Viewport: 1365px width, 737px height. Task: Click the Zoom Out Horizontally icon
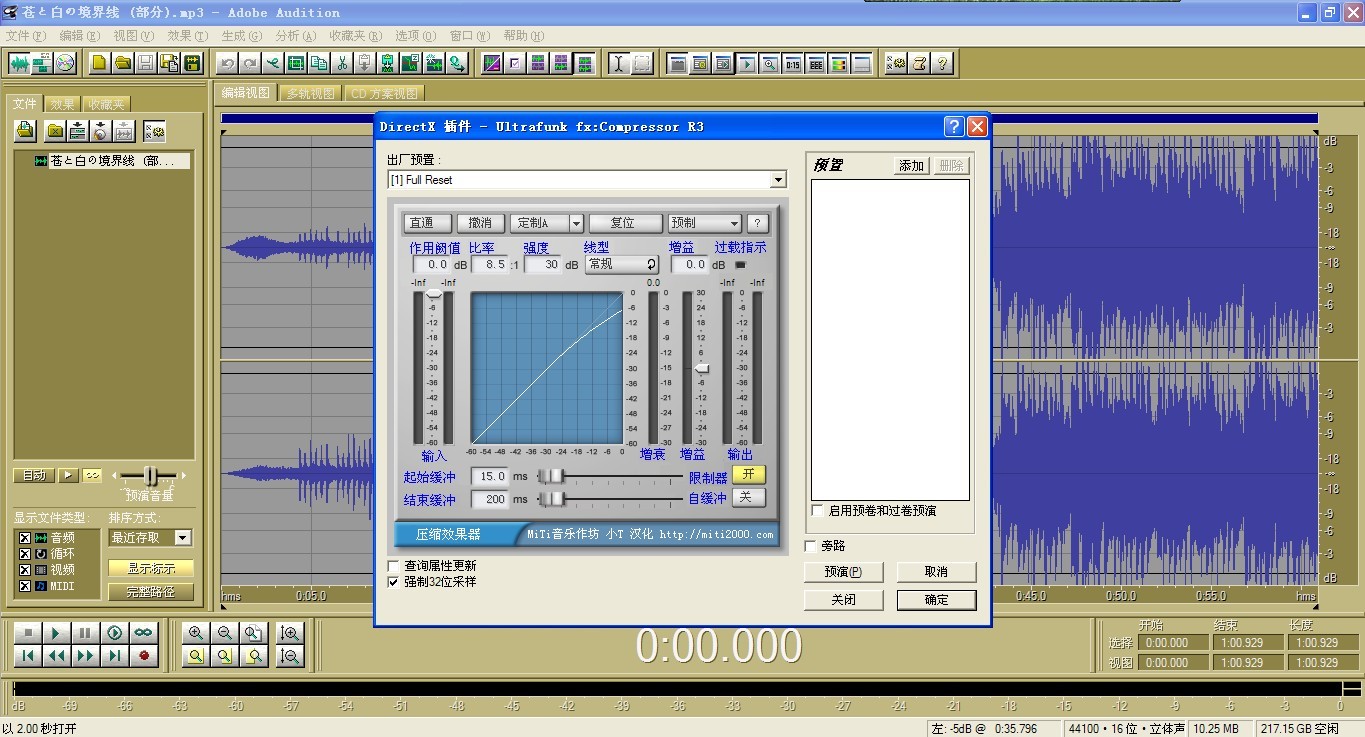coord(225,633)
